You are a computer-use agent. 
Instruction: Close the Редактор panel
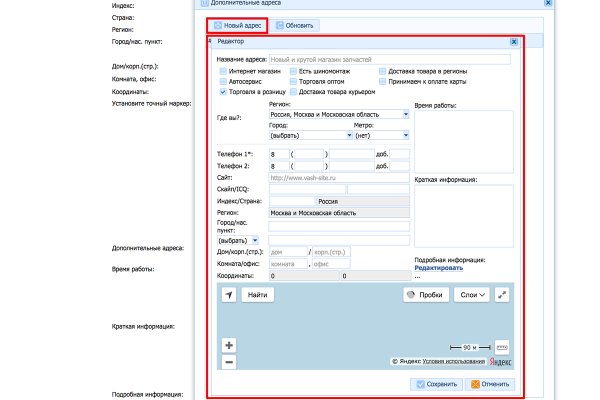513,43
